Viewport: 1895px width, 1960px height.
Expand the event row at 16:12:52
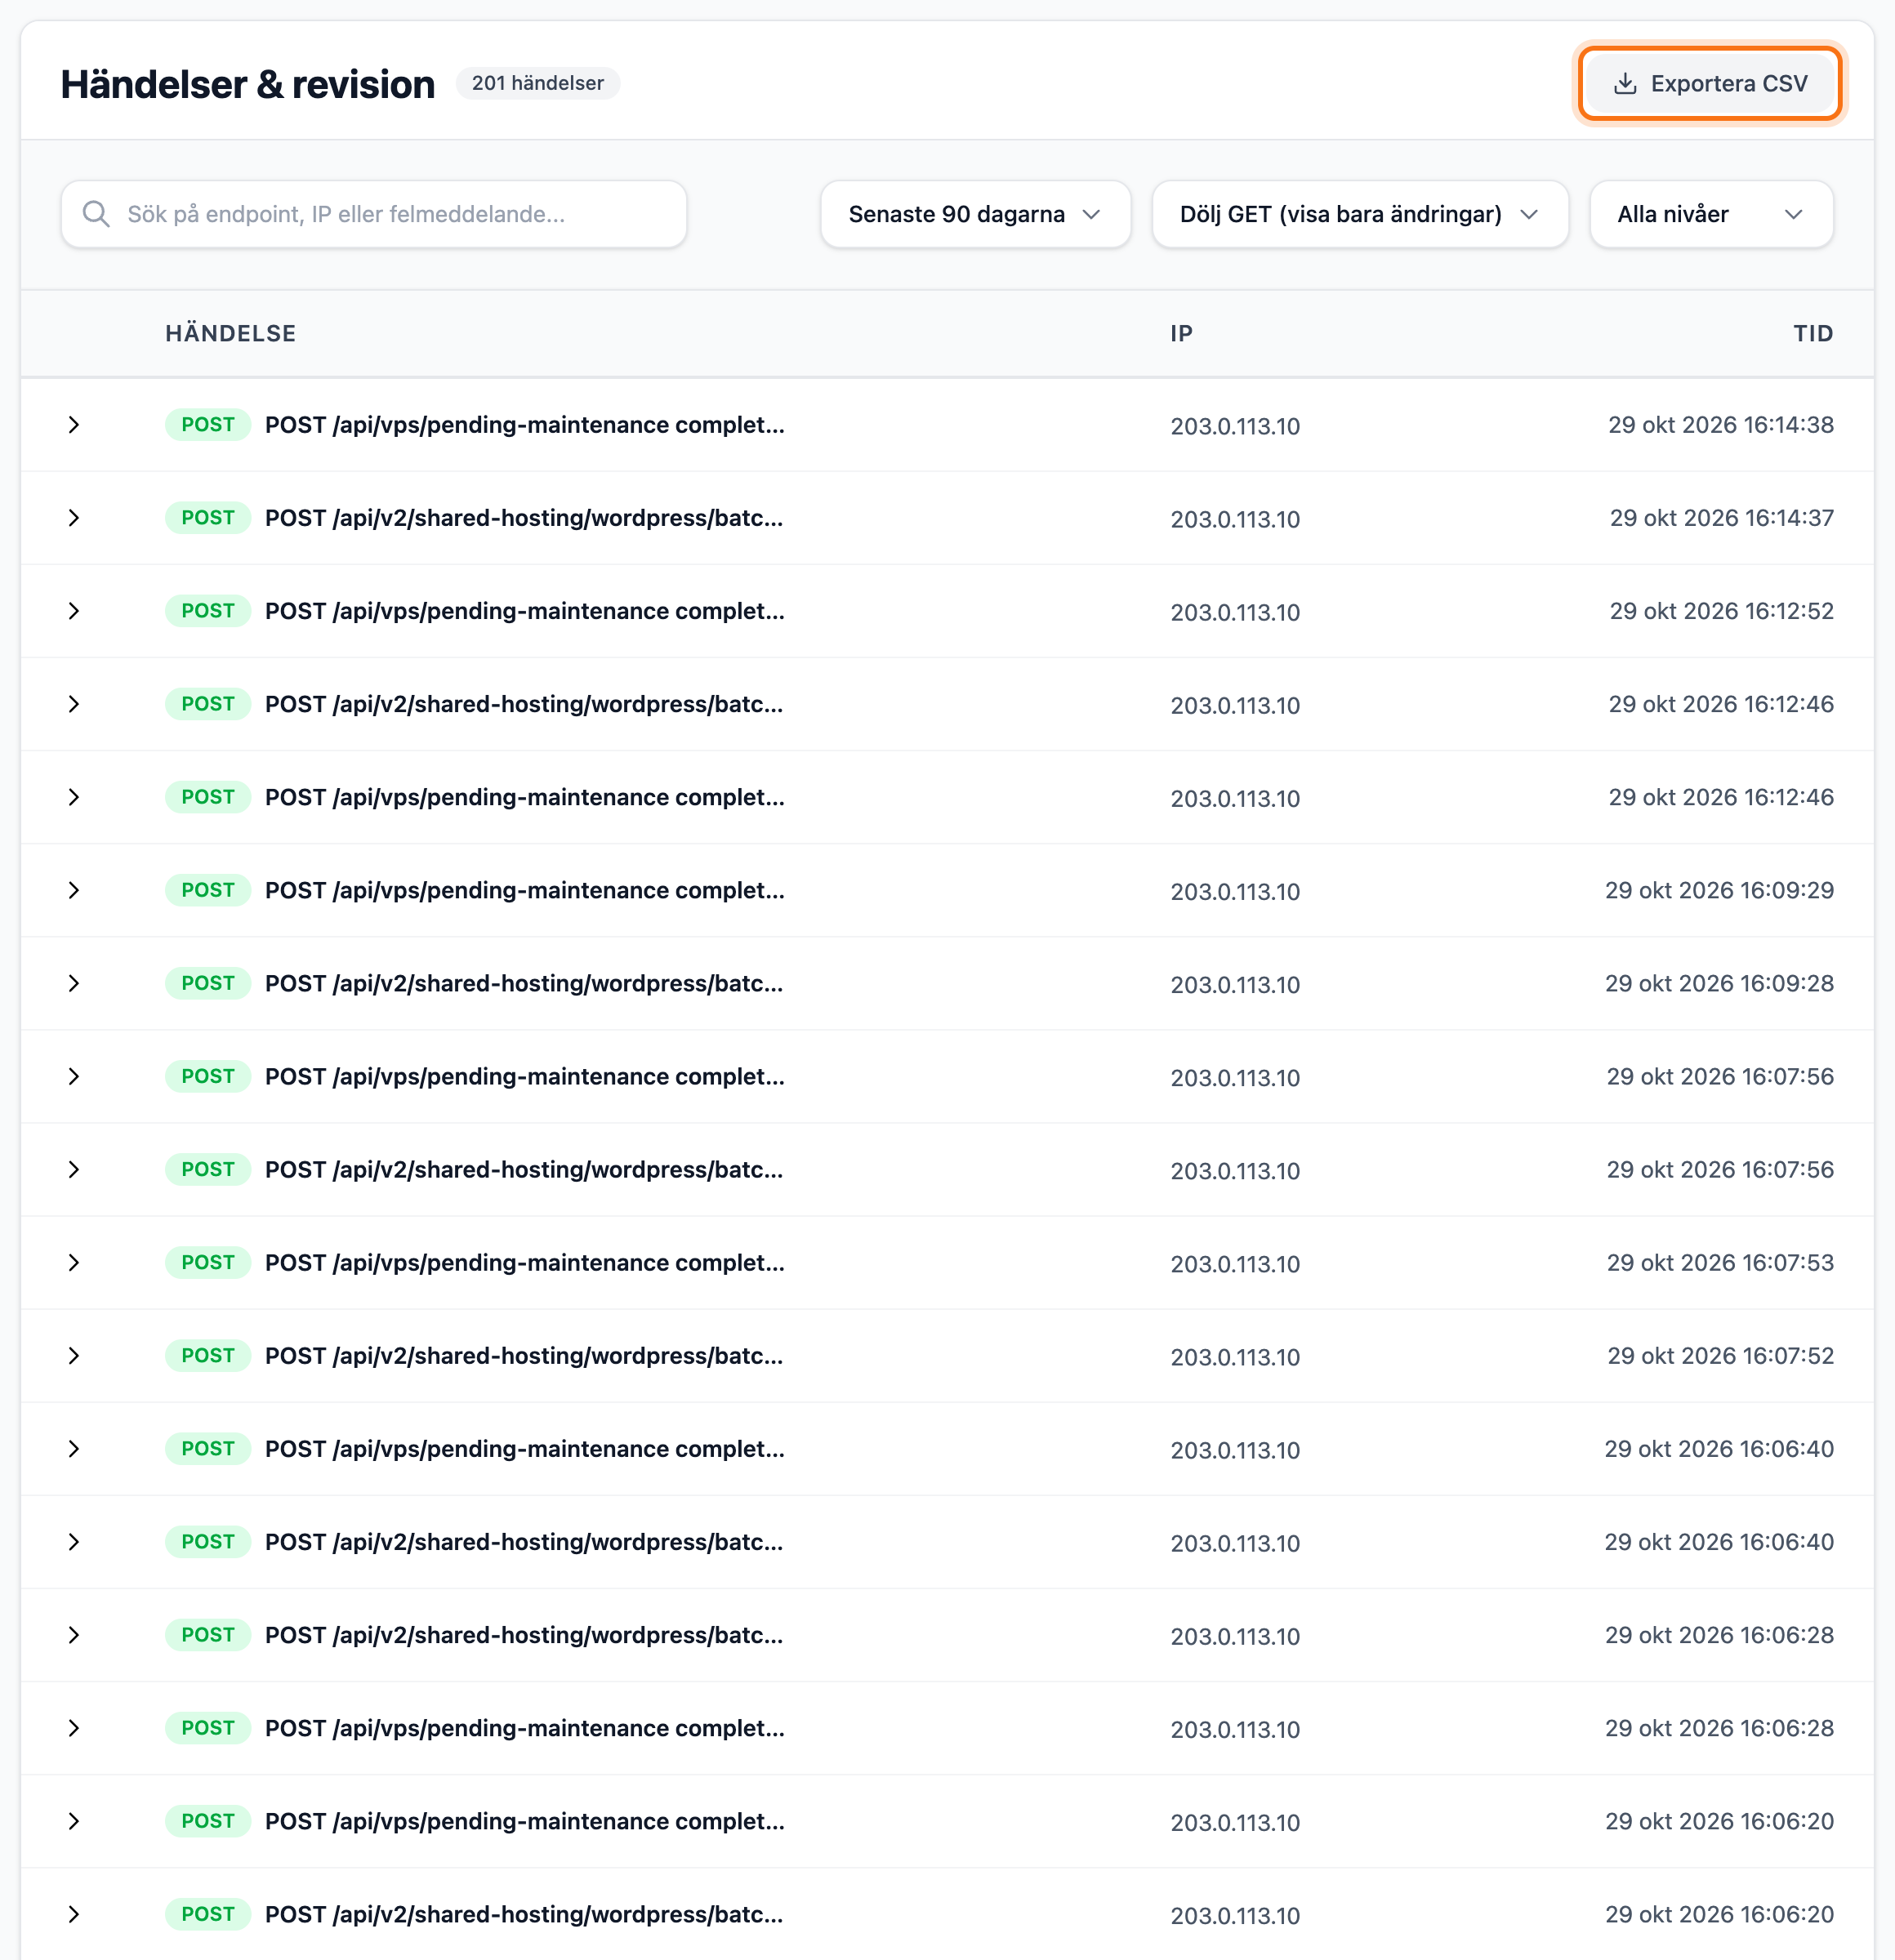click(74, 611)
